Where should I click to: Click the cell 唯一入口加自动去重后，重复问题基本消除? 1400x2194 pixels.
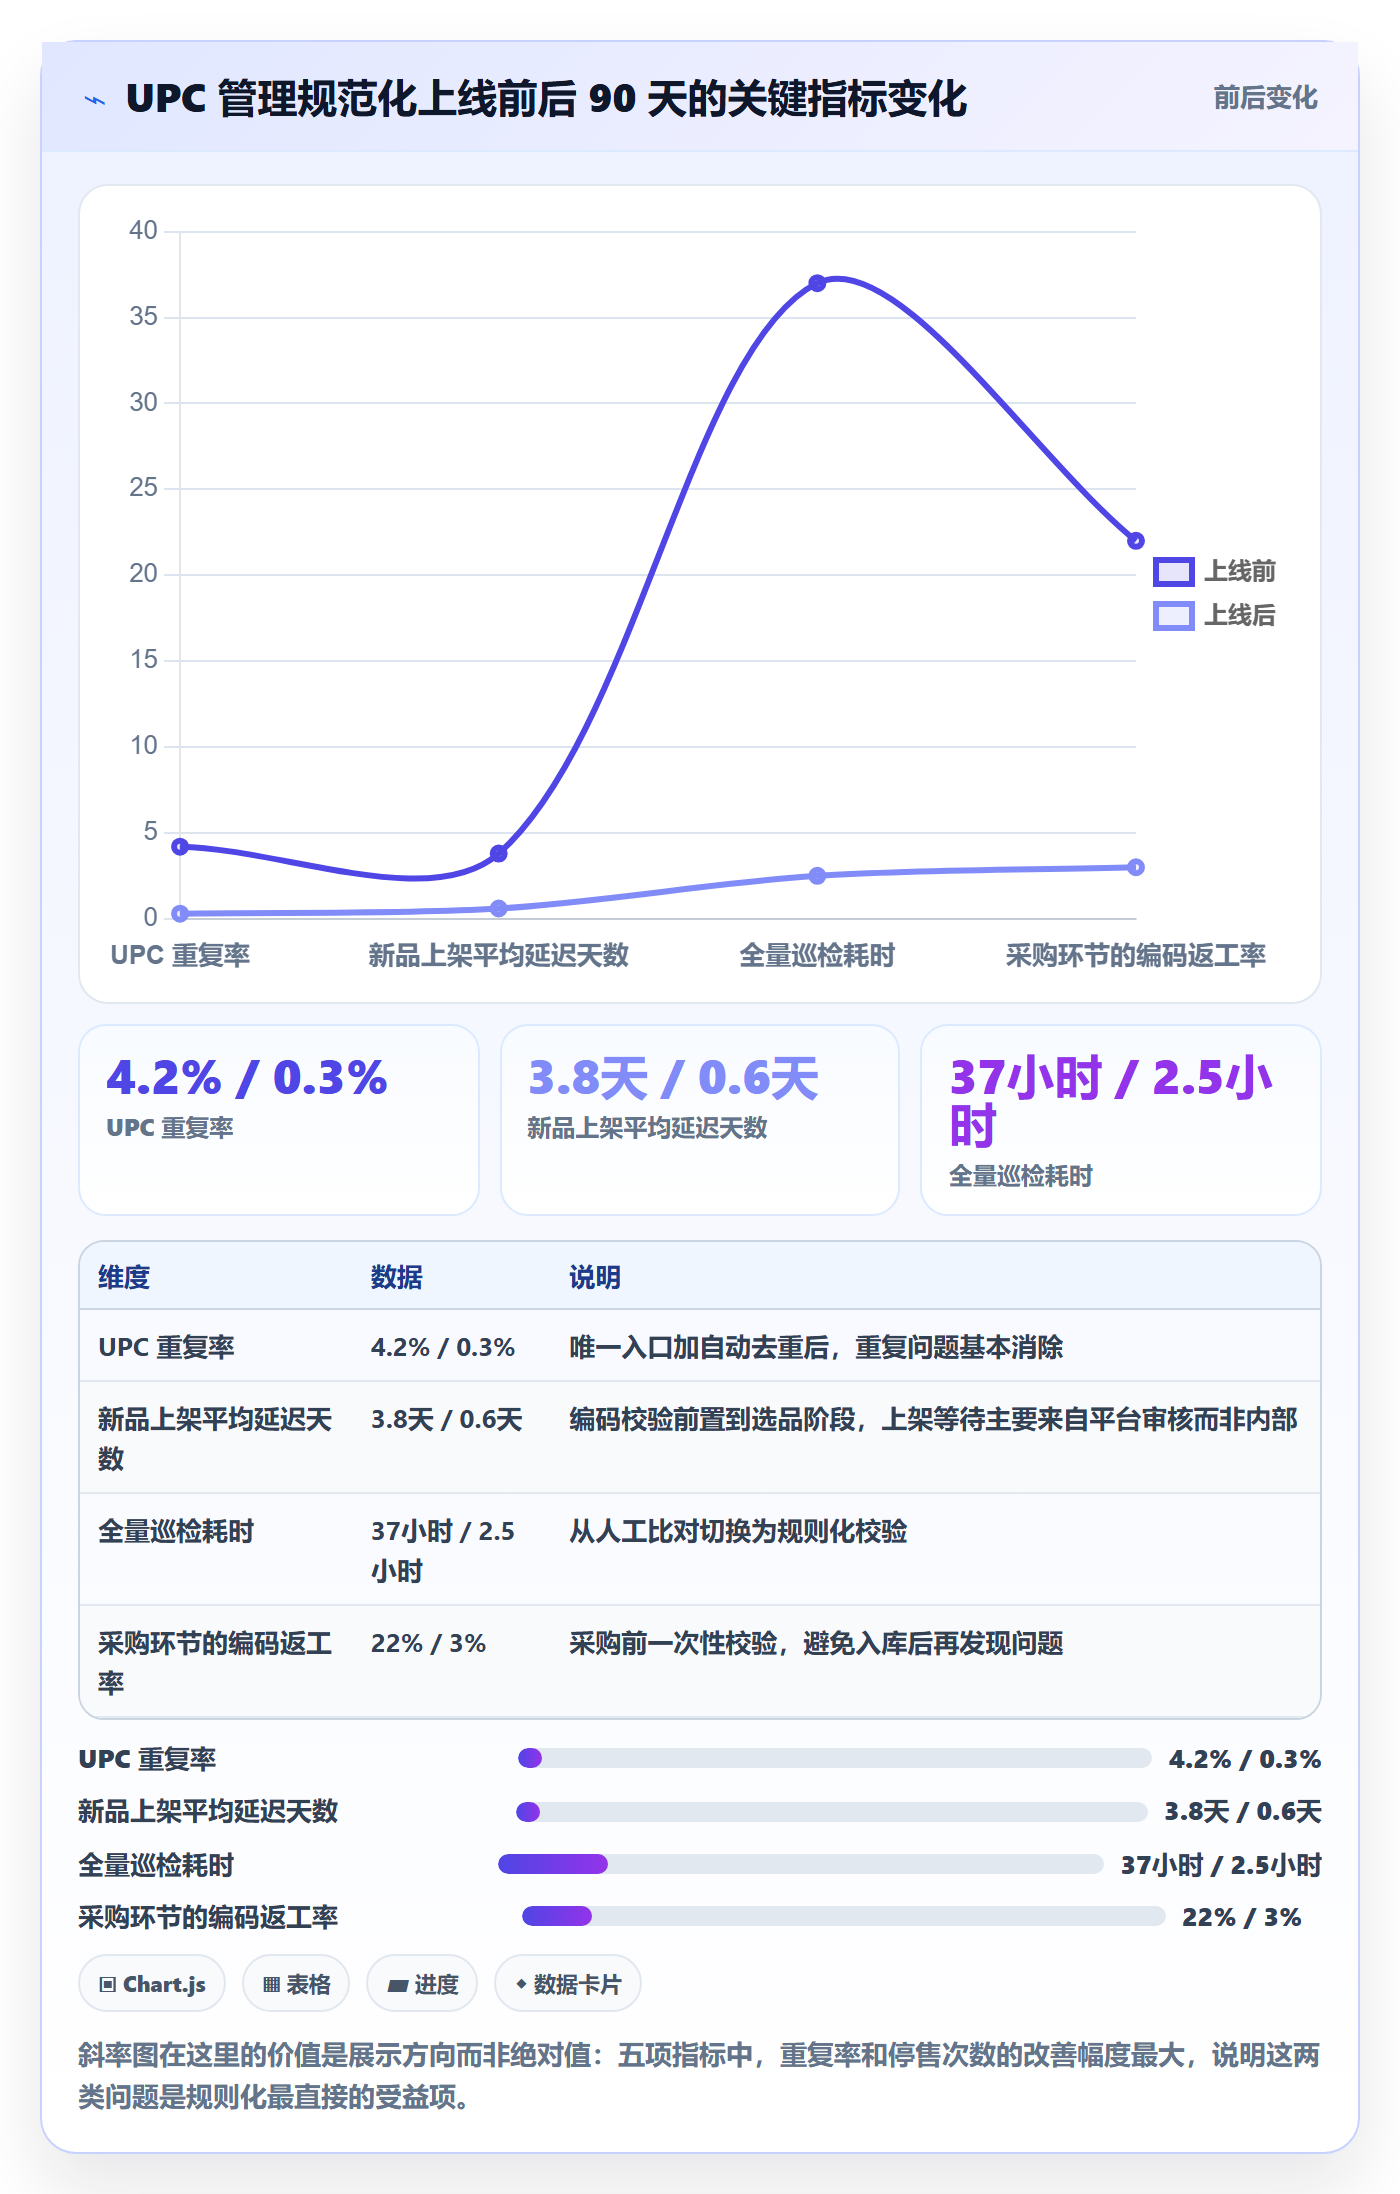(816, 1347)
